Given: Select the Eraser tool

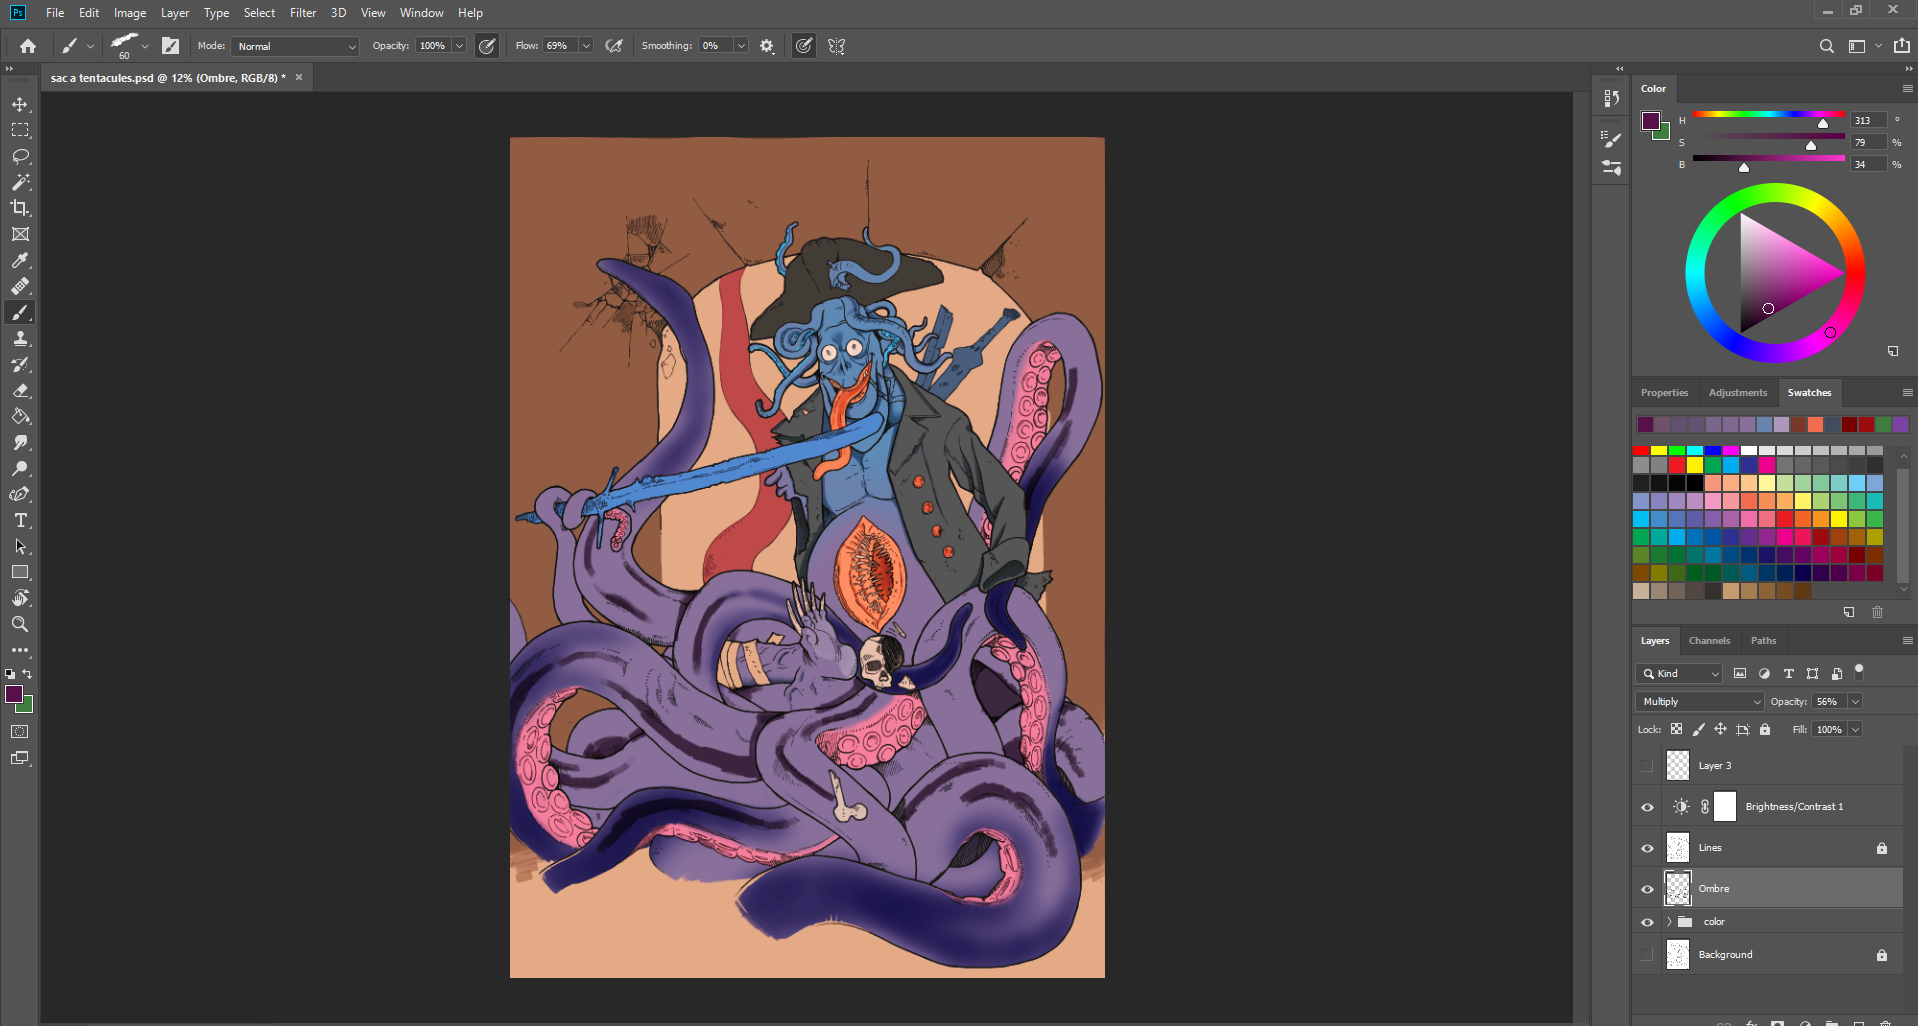Looking at the screenshot, I should [x=20, y=391].
